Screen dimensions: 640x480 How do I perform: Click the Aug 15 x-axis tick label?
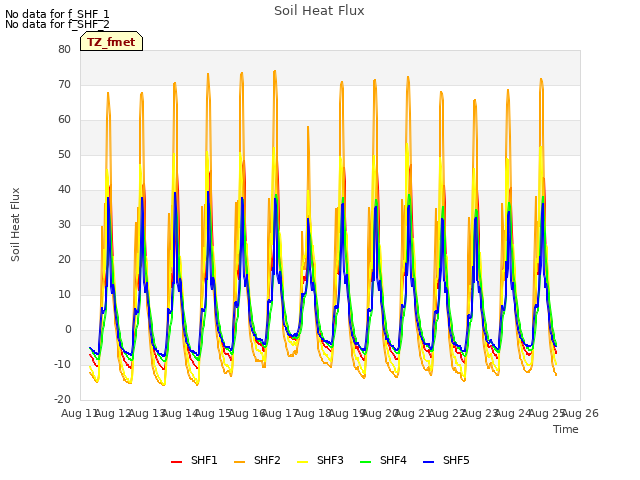click(x=213, y=413)
